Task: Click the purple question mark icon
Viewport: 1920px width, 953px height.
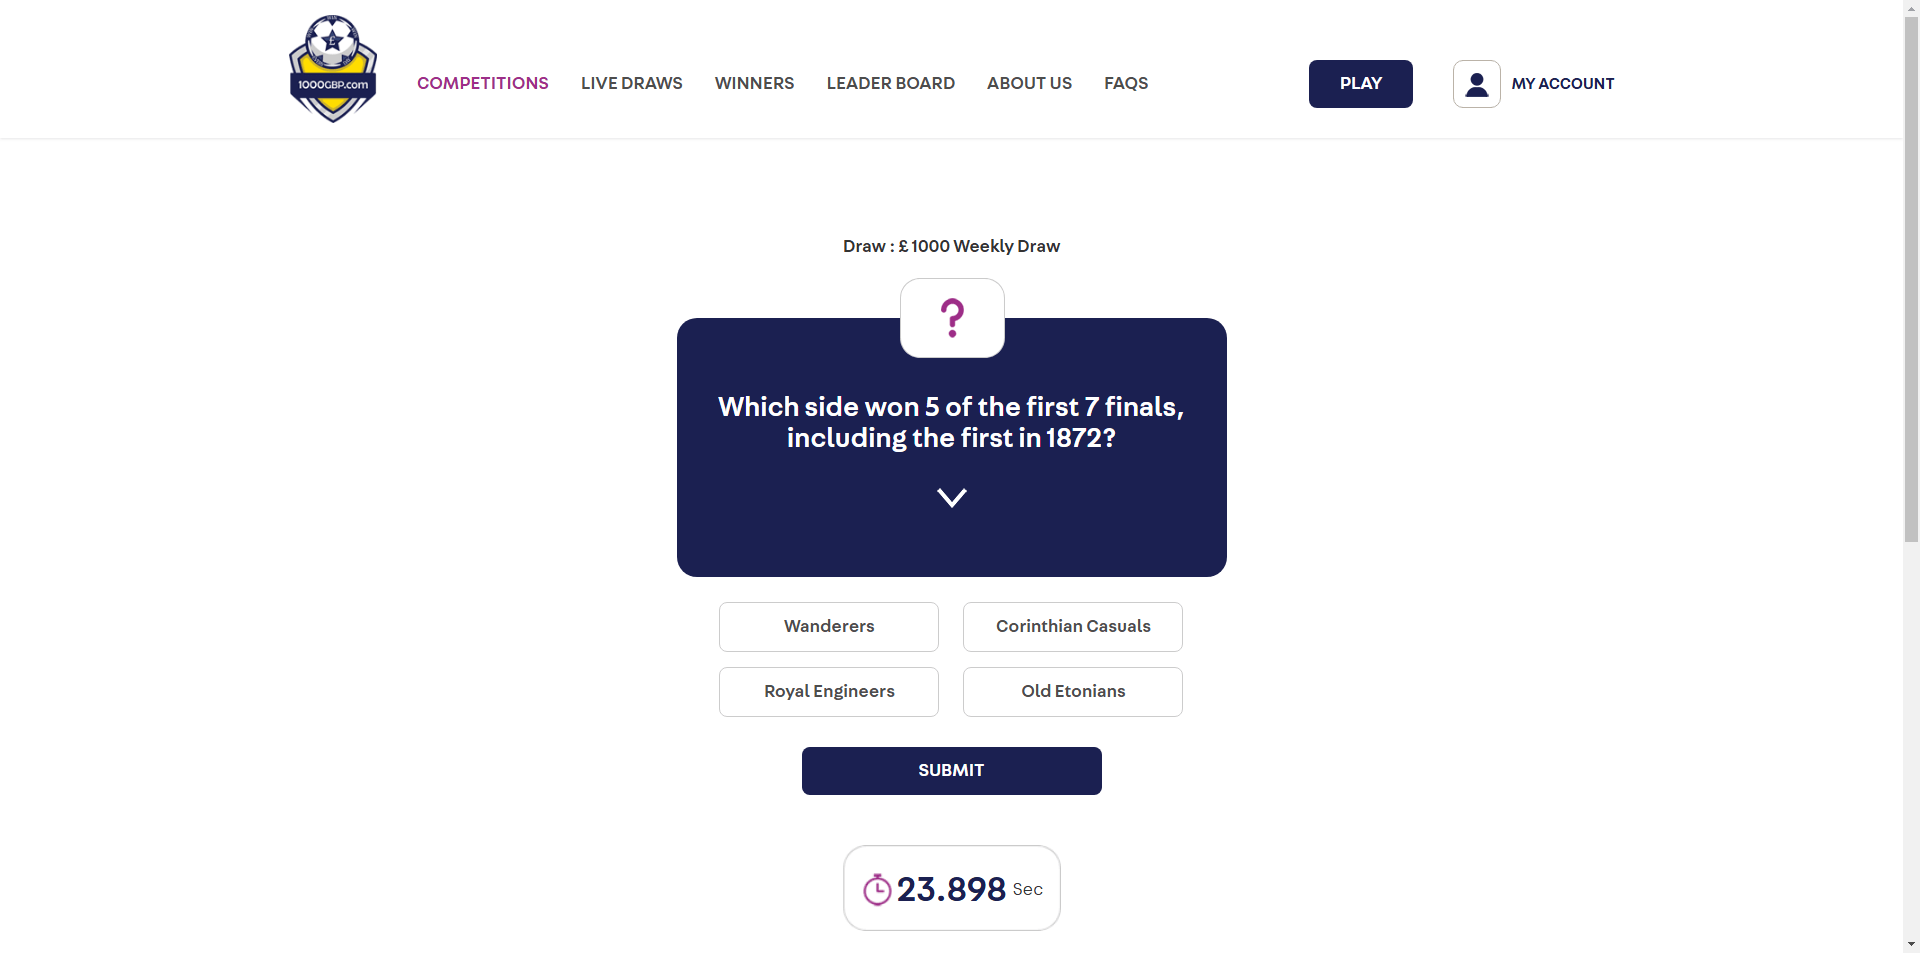Action: (952, 318)
